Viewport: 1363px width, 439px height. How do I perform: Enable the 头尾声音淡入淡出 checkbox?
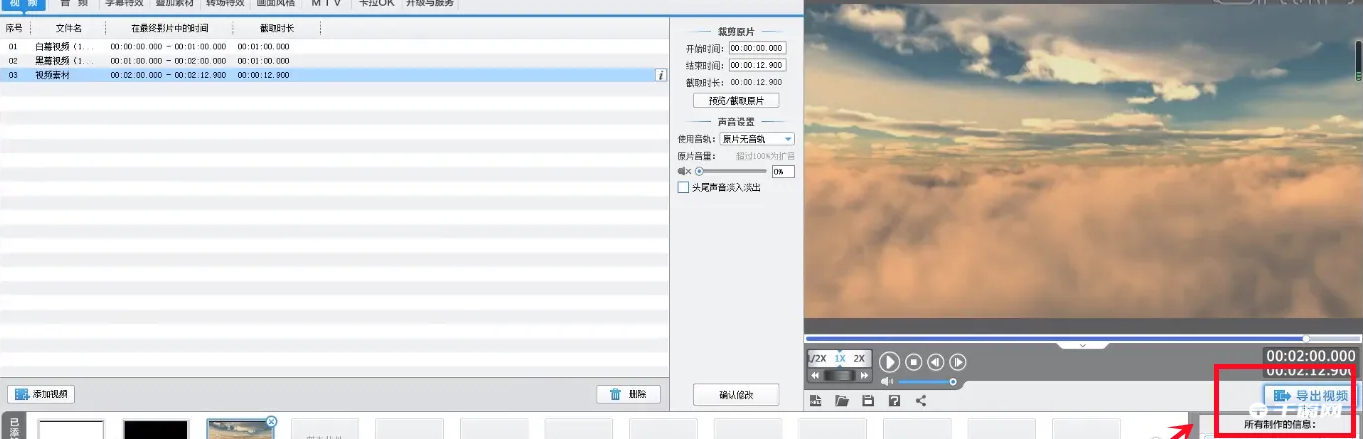(x=684, y=187)
